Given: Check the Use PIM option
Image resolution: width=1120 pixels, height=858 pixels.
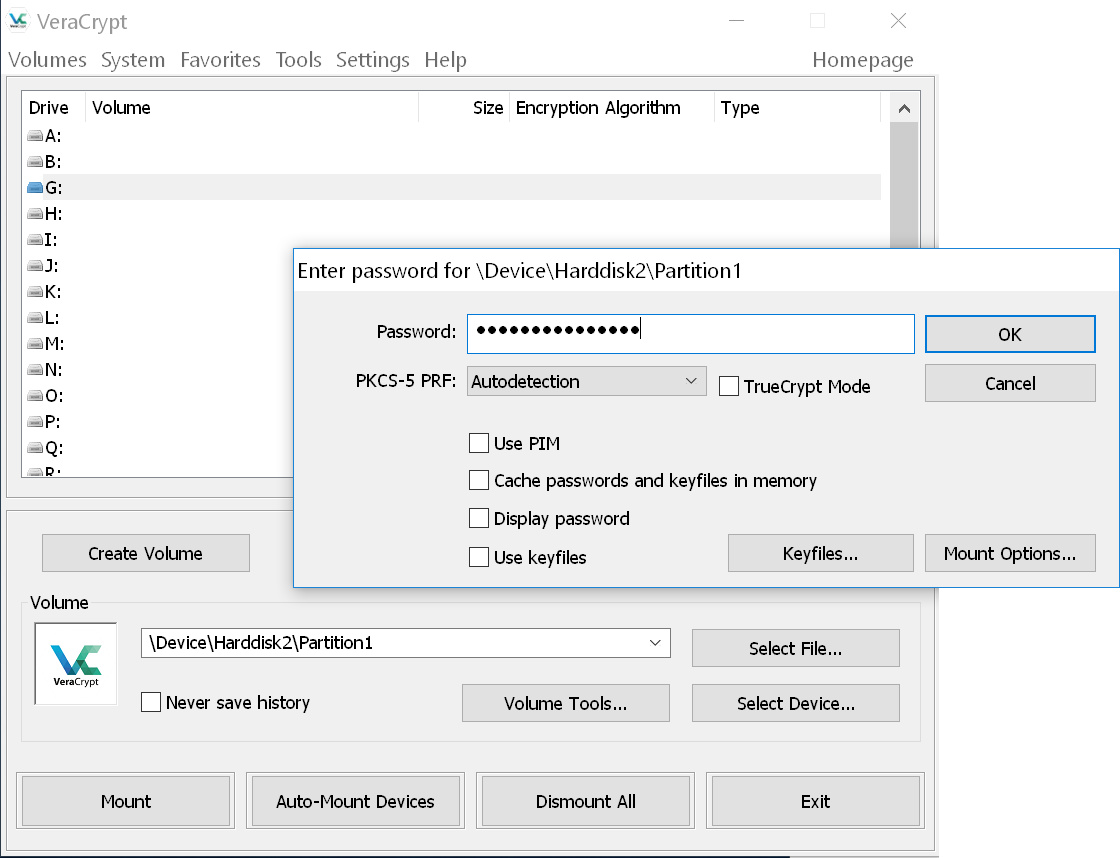Looking at the screenshot, I should click(x=479, y=443).
